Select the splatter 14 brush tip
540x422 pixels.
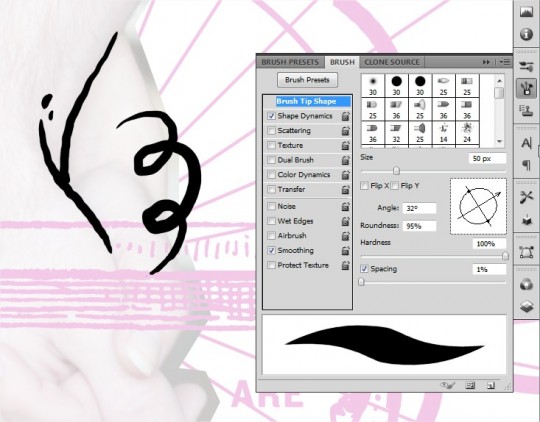(444, 133)
